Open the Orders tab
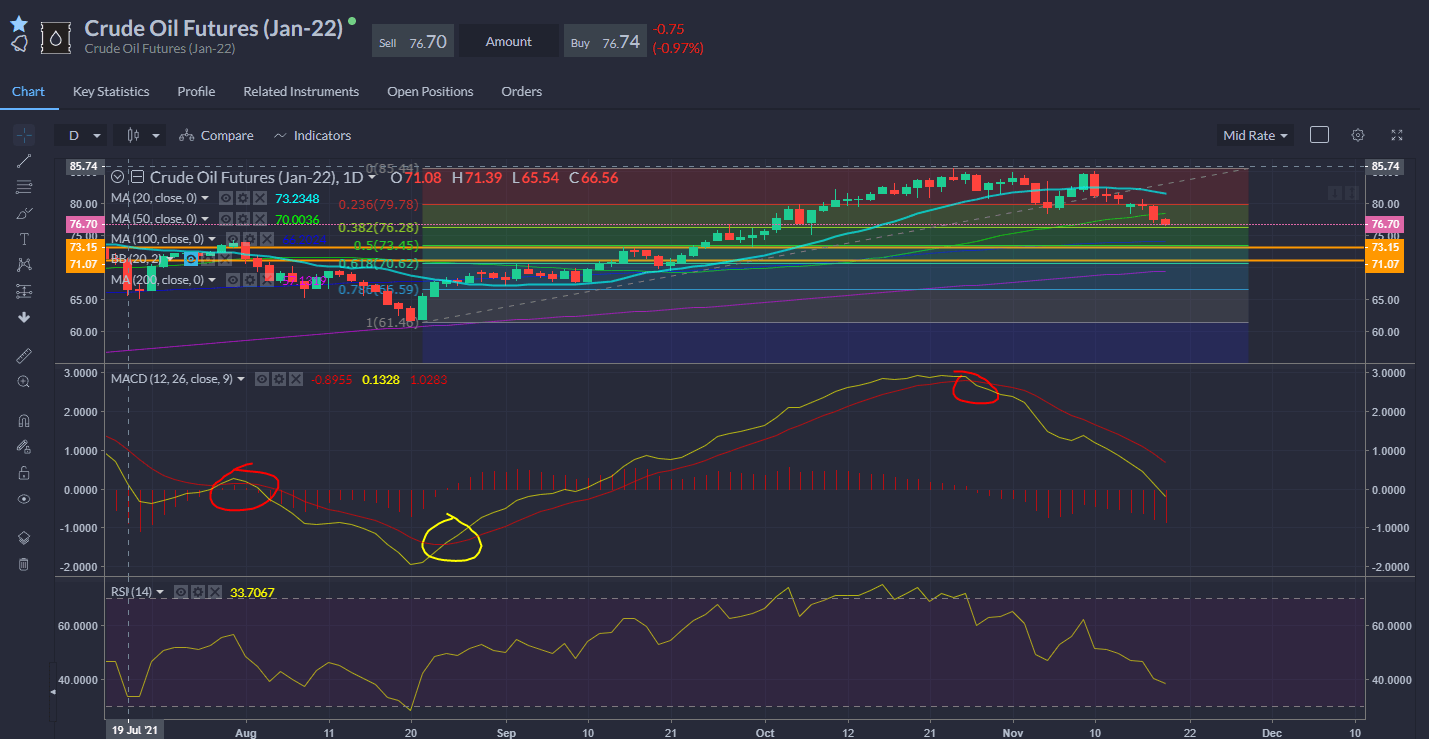The image size is (1429, 739). pos(521,91)
